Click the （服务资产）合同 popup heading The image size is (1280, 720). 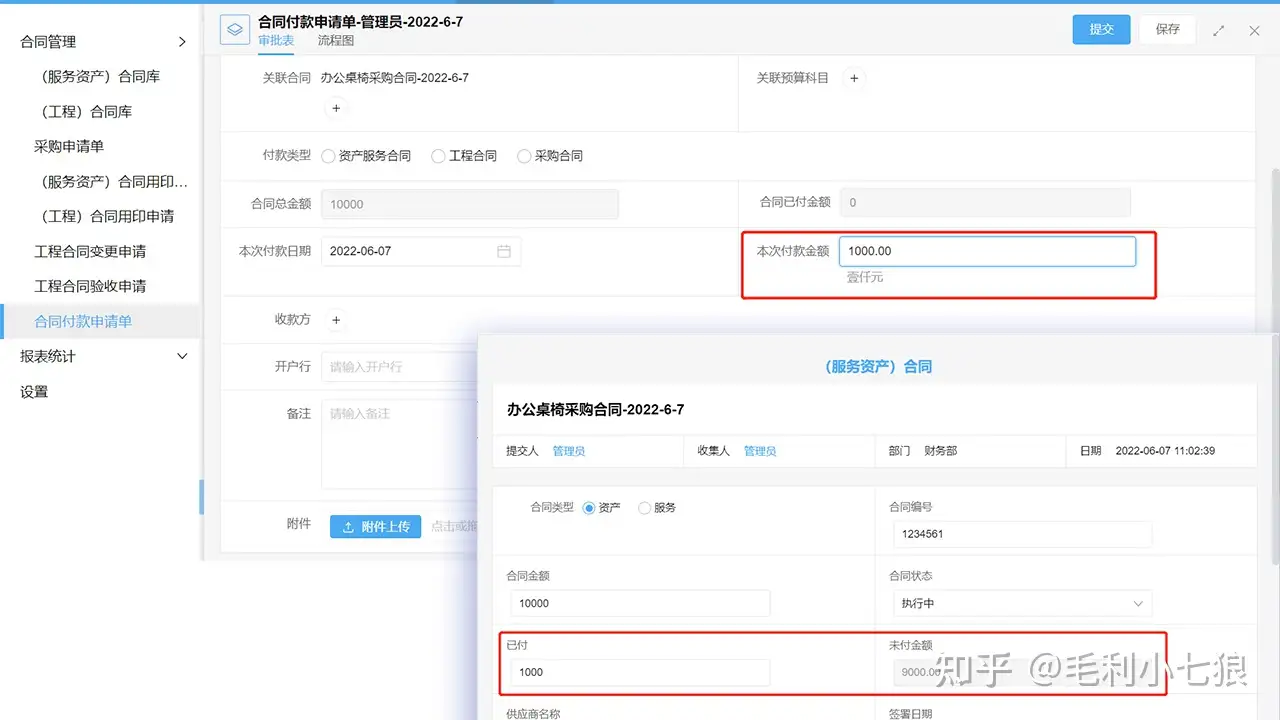(x=879, y=367)
